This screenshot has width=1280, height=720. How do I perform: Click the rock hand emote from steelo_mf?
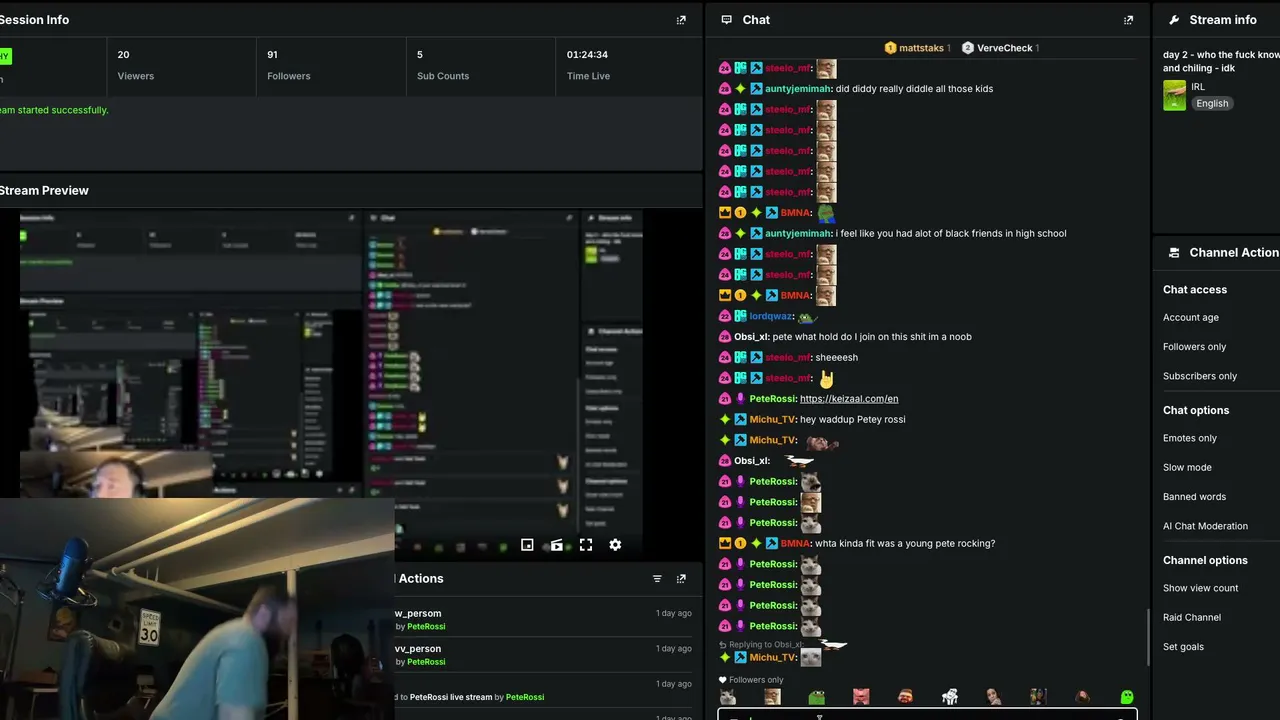coord(826,379)
